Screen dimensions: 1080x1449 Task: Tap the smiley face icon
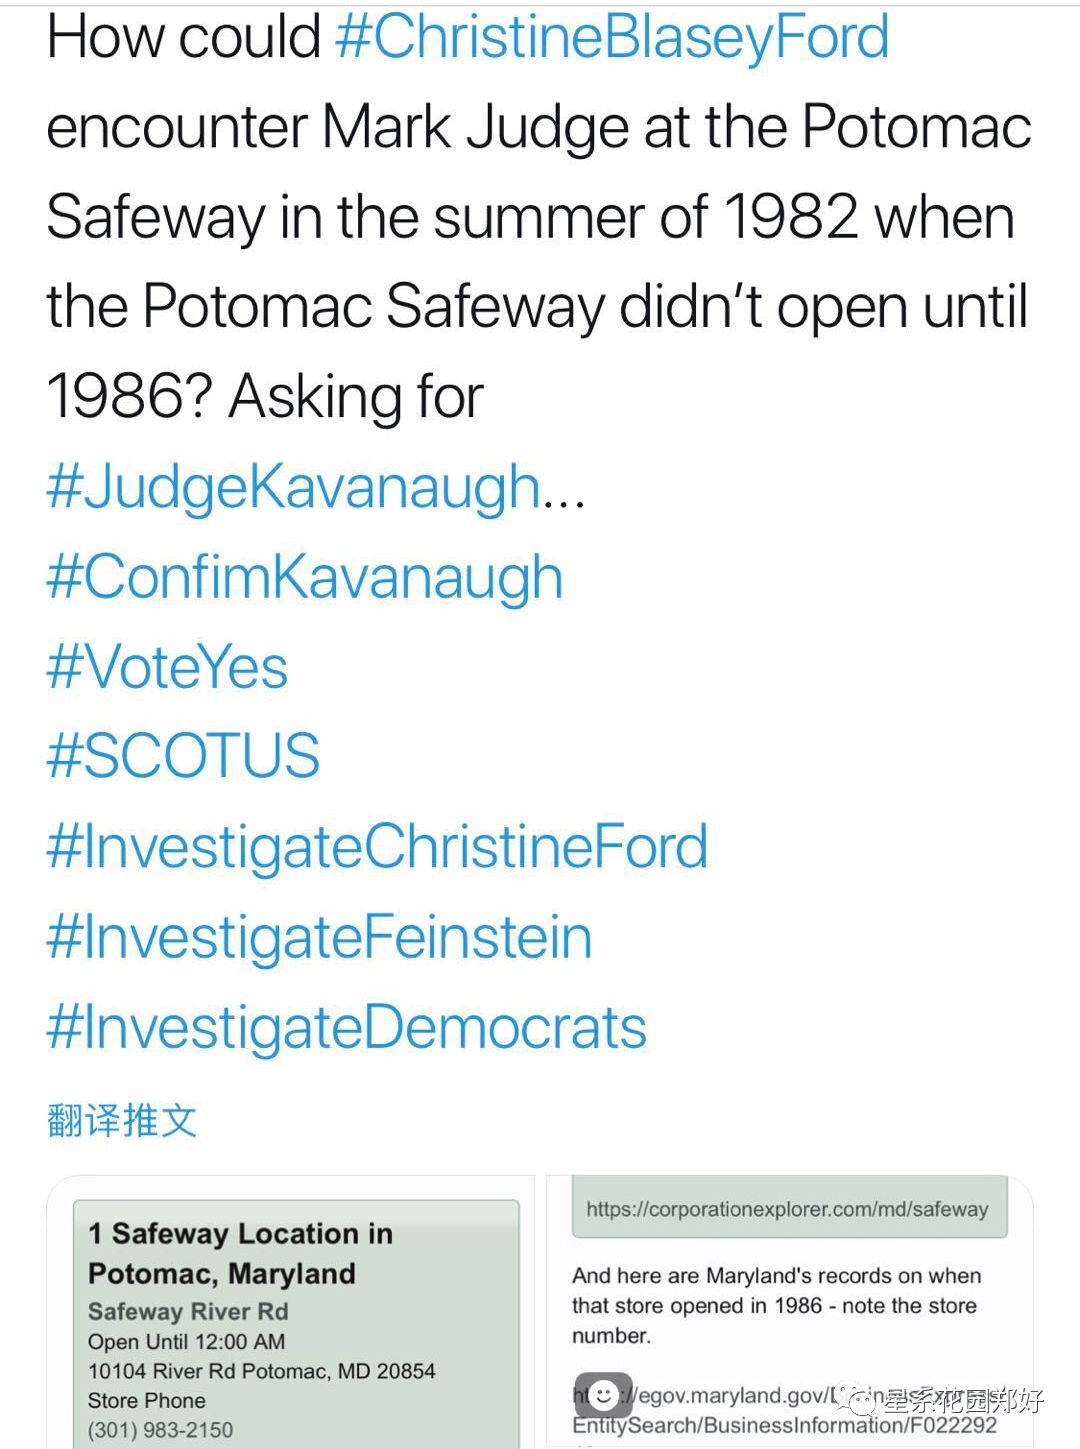pos(603,1395)
